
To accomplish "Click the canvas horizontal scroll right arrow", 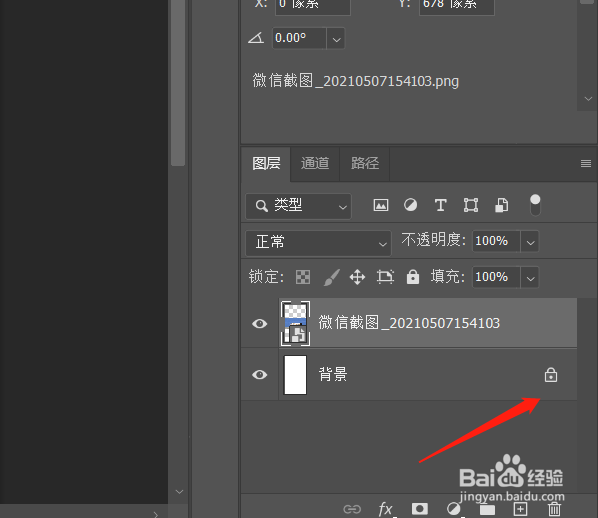I will pos(156,514).
